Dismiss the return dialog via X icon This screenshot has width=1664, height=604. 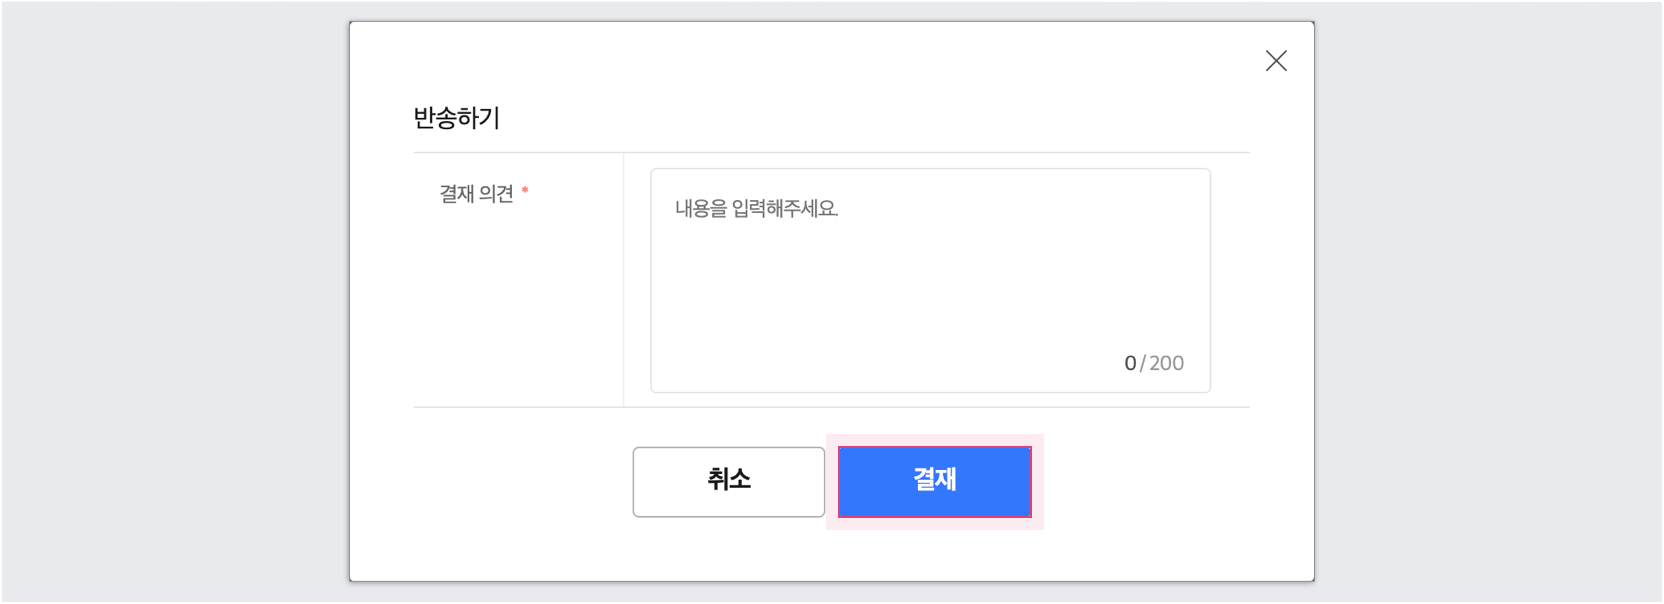(x=1276, y=61)
